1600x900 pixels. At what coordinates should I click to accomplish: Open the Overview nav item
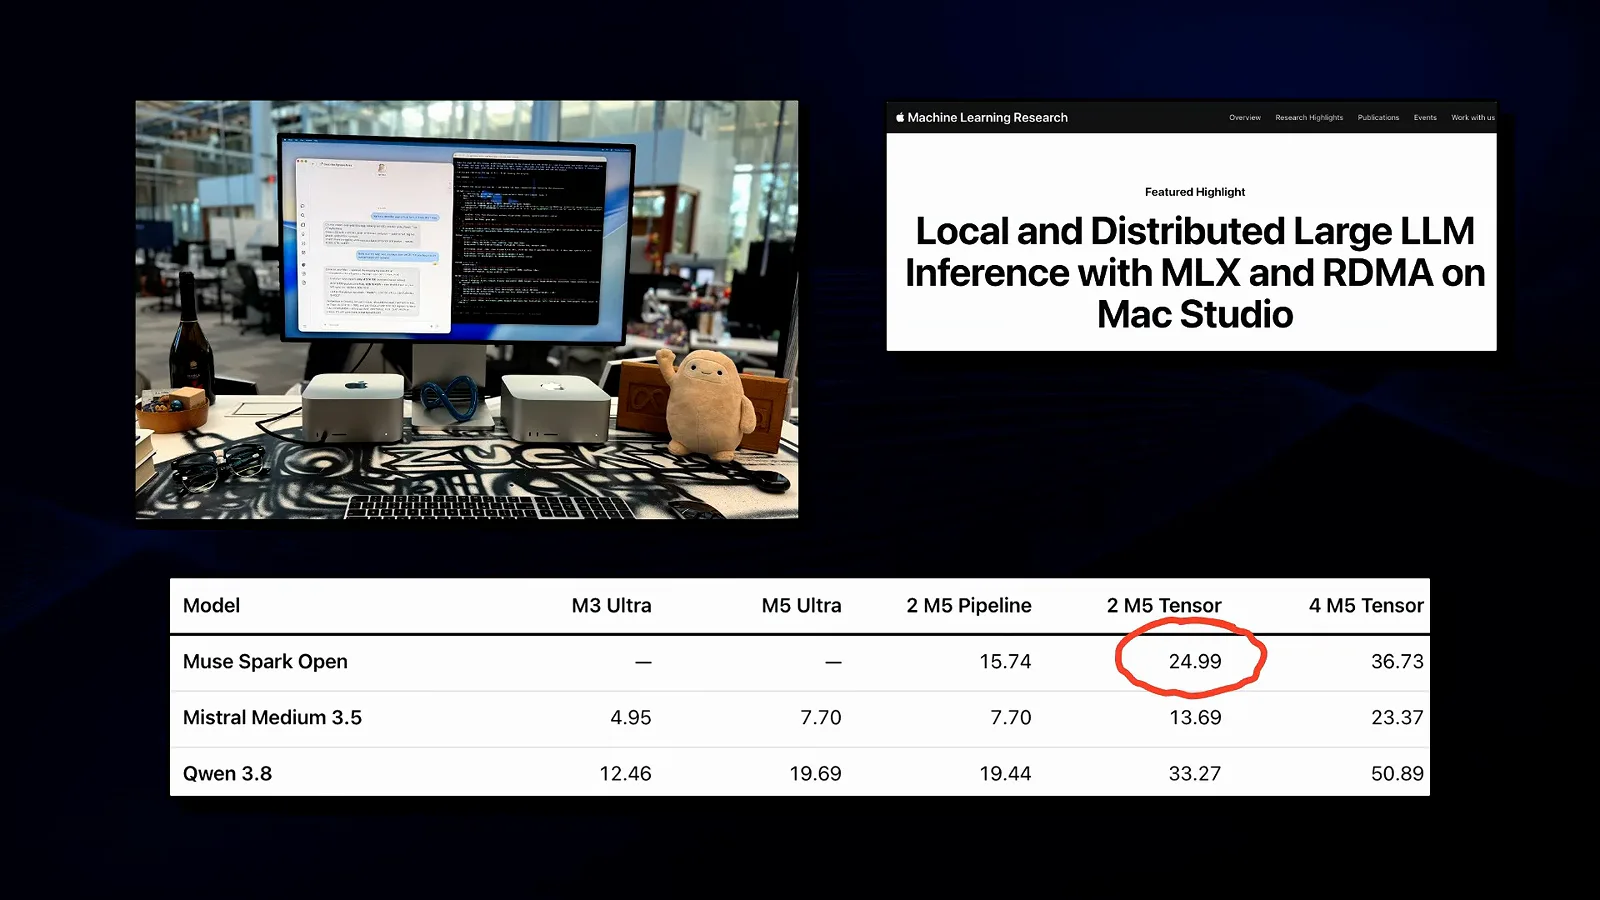[1245, 118]
